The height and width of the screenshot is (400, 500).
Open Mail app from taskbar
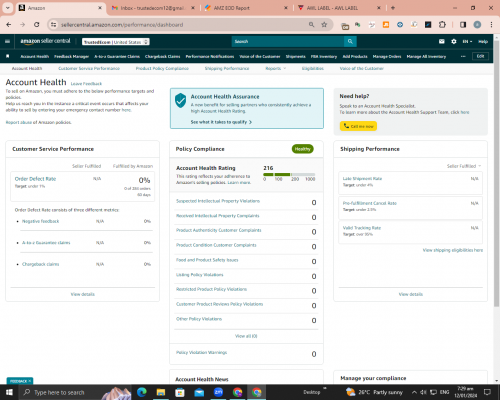tap(199, 392)
